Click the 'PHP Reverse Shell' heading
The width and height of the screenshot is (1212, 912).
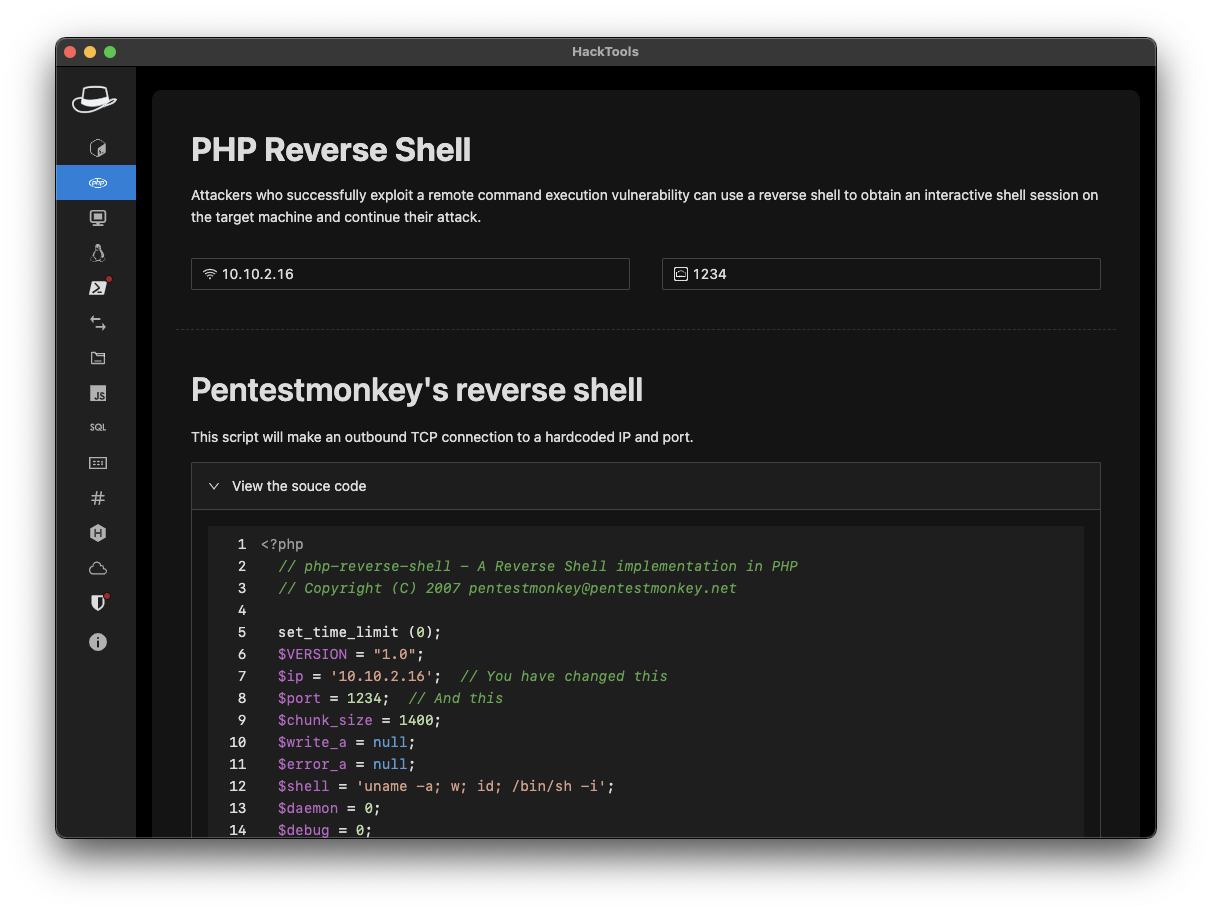coord(331,150)
